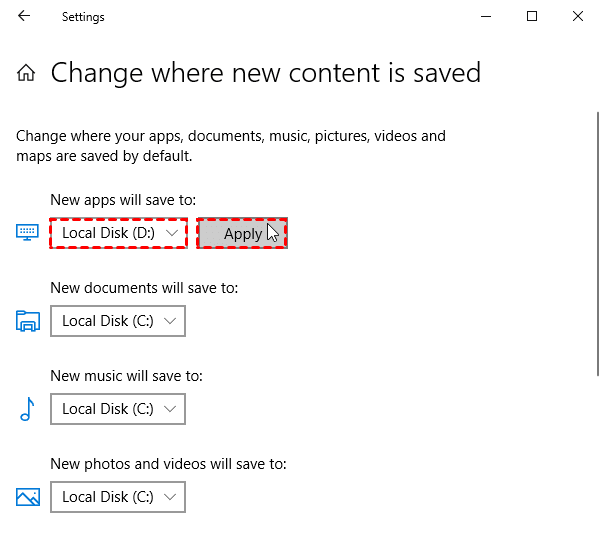The height and width of the screenshot is (537, 601).
Task: Click the "New documents will save to" label
Action: pyautogui.click(x=144, y=288)
